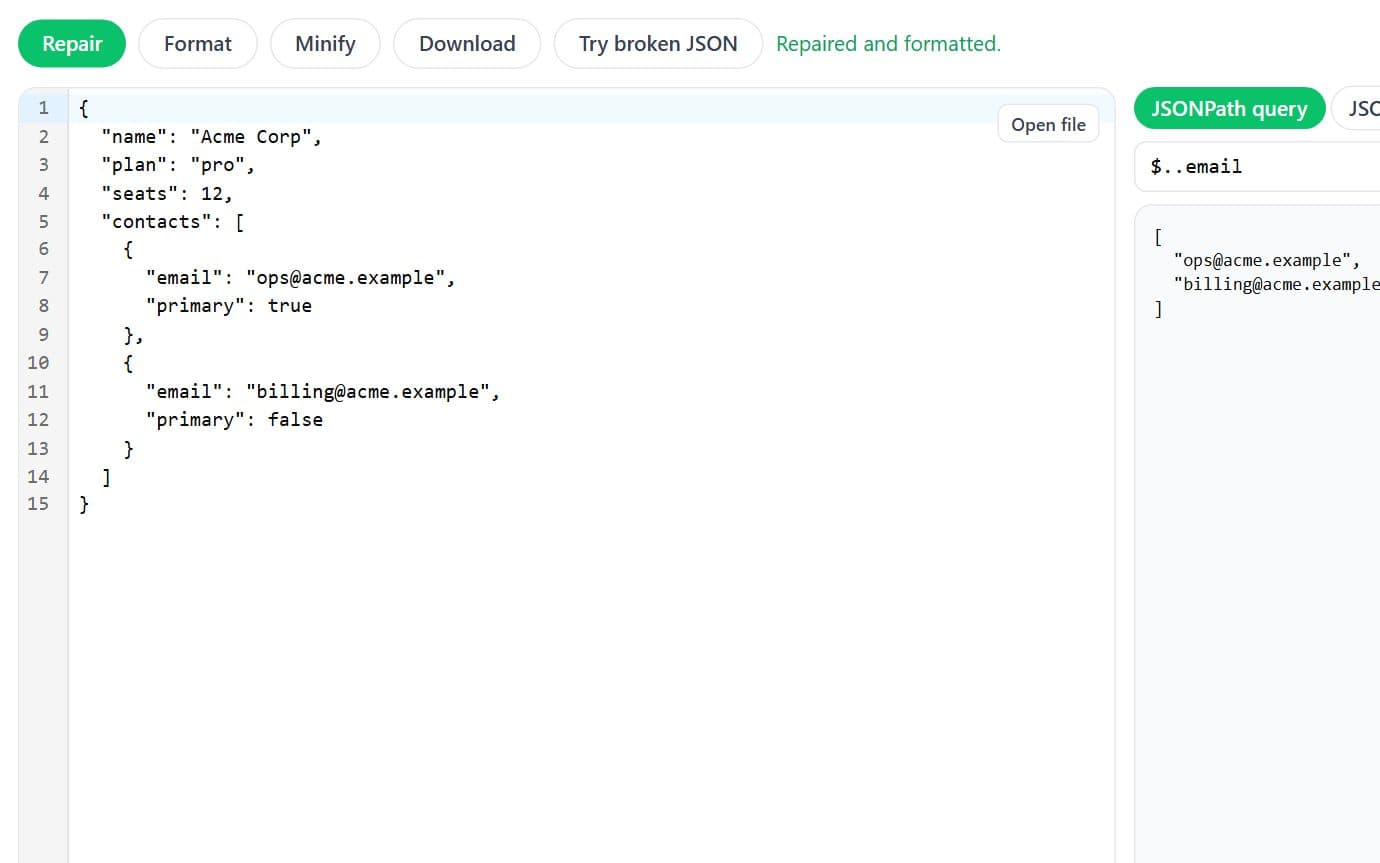Click the $..email query input field
Image resolution: width=1380 pixels, height=863 pixels.
coord(1257,166)
